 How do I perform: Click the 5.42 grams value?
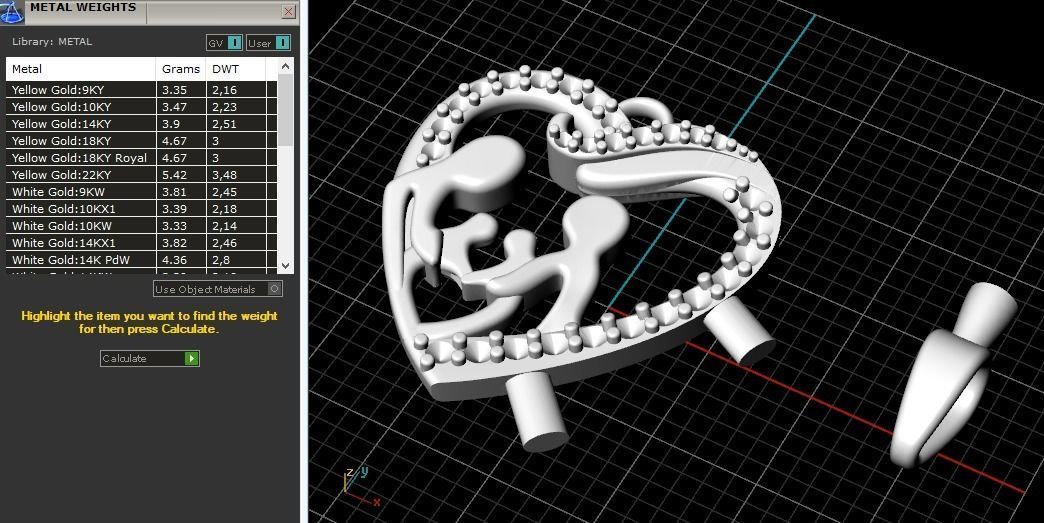pyautogui.click(x=174, y=175)
